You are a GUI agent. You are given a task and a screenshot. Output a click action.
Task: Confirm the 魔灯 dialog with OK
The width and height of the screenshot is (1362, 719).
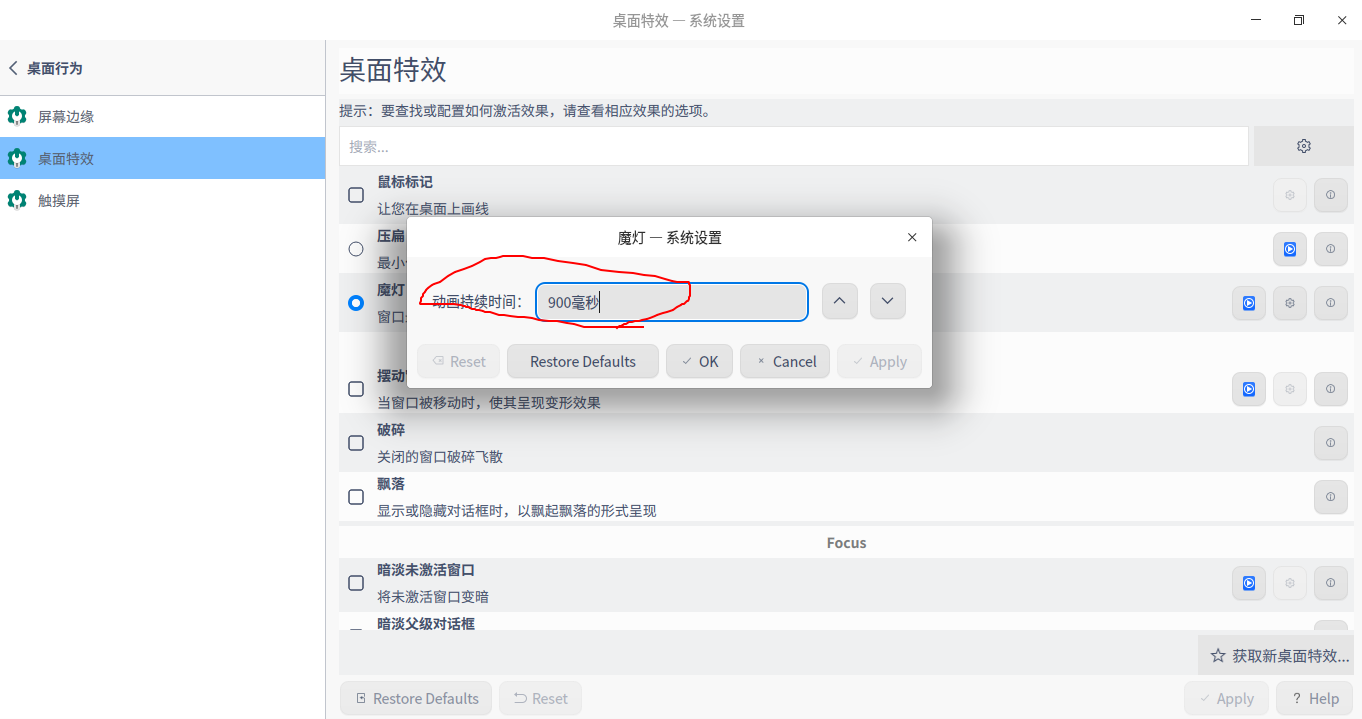pos(699,362)
